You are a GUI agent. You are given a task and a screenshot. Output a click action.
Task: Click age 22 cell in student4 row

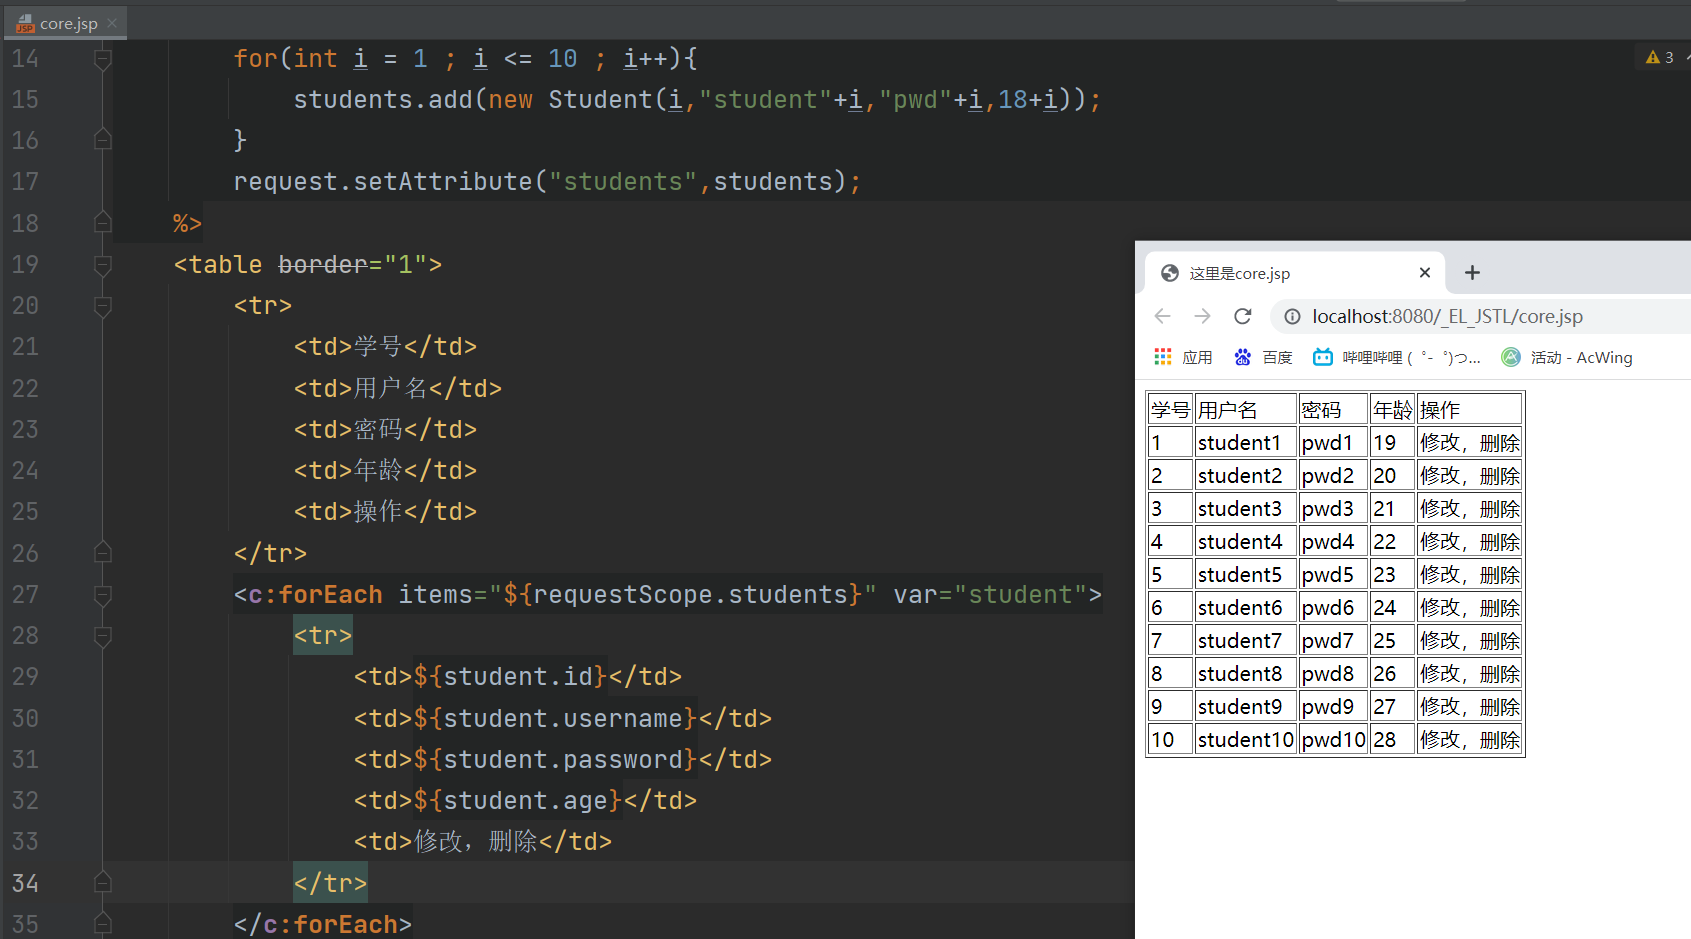point(1392,542)
